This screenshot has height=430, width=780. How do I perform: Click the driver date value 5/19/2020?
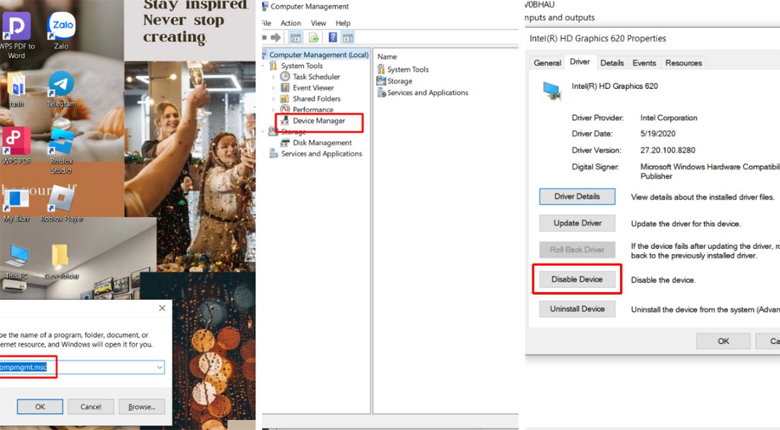tap(658, 133)
